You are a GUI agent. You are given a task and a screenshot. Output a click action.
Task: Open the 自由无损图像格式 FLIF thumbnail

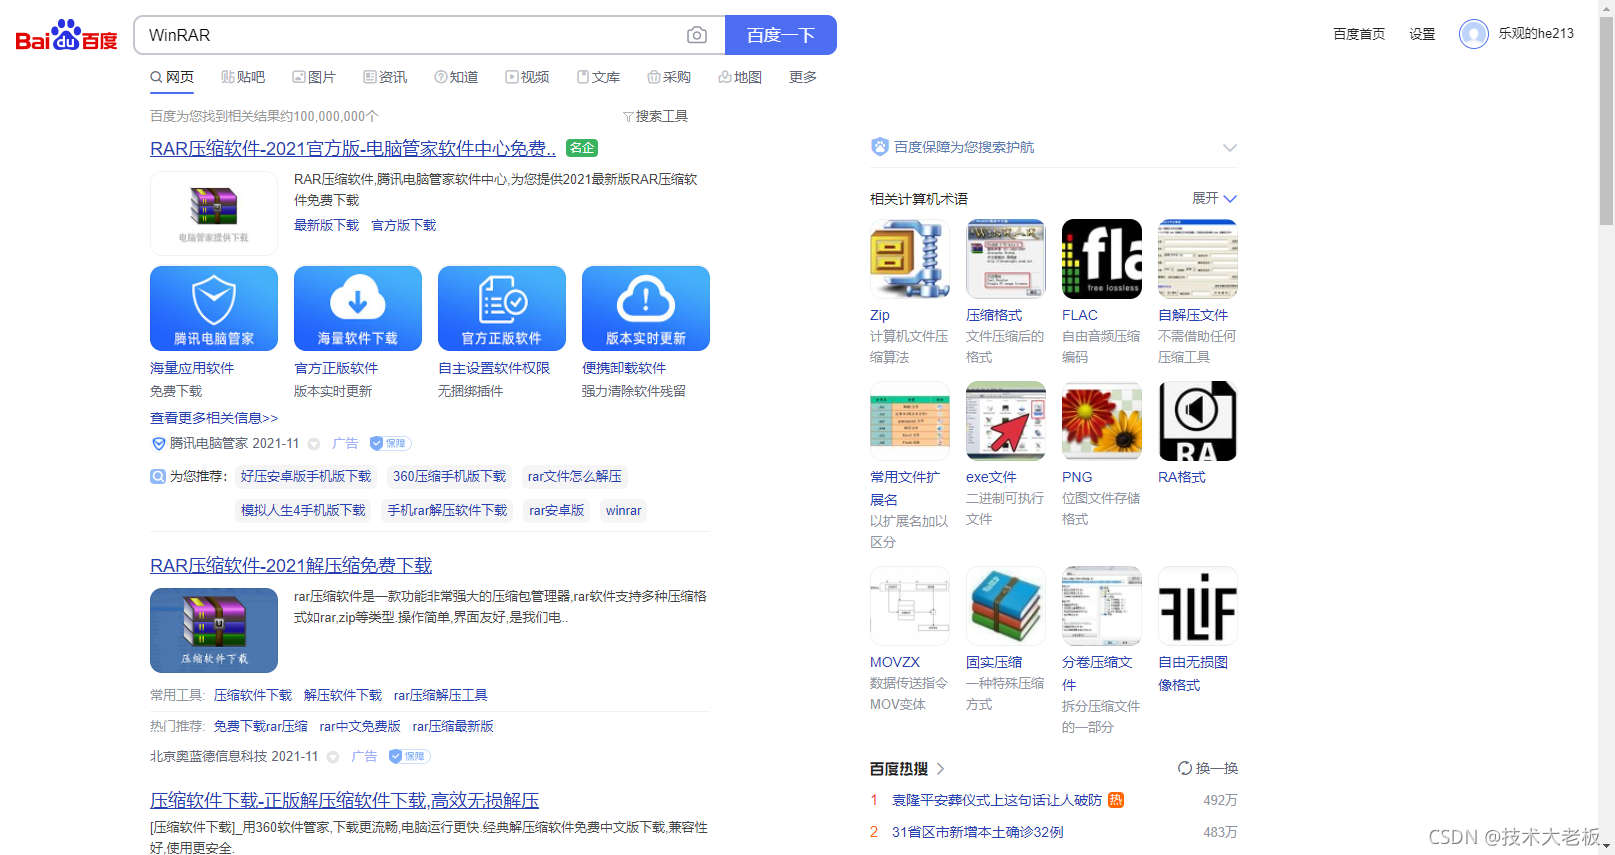point(1198,606)
